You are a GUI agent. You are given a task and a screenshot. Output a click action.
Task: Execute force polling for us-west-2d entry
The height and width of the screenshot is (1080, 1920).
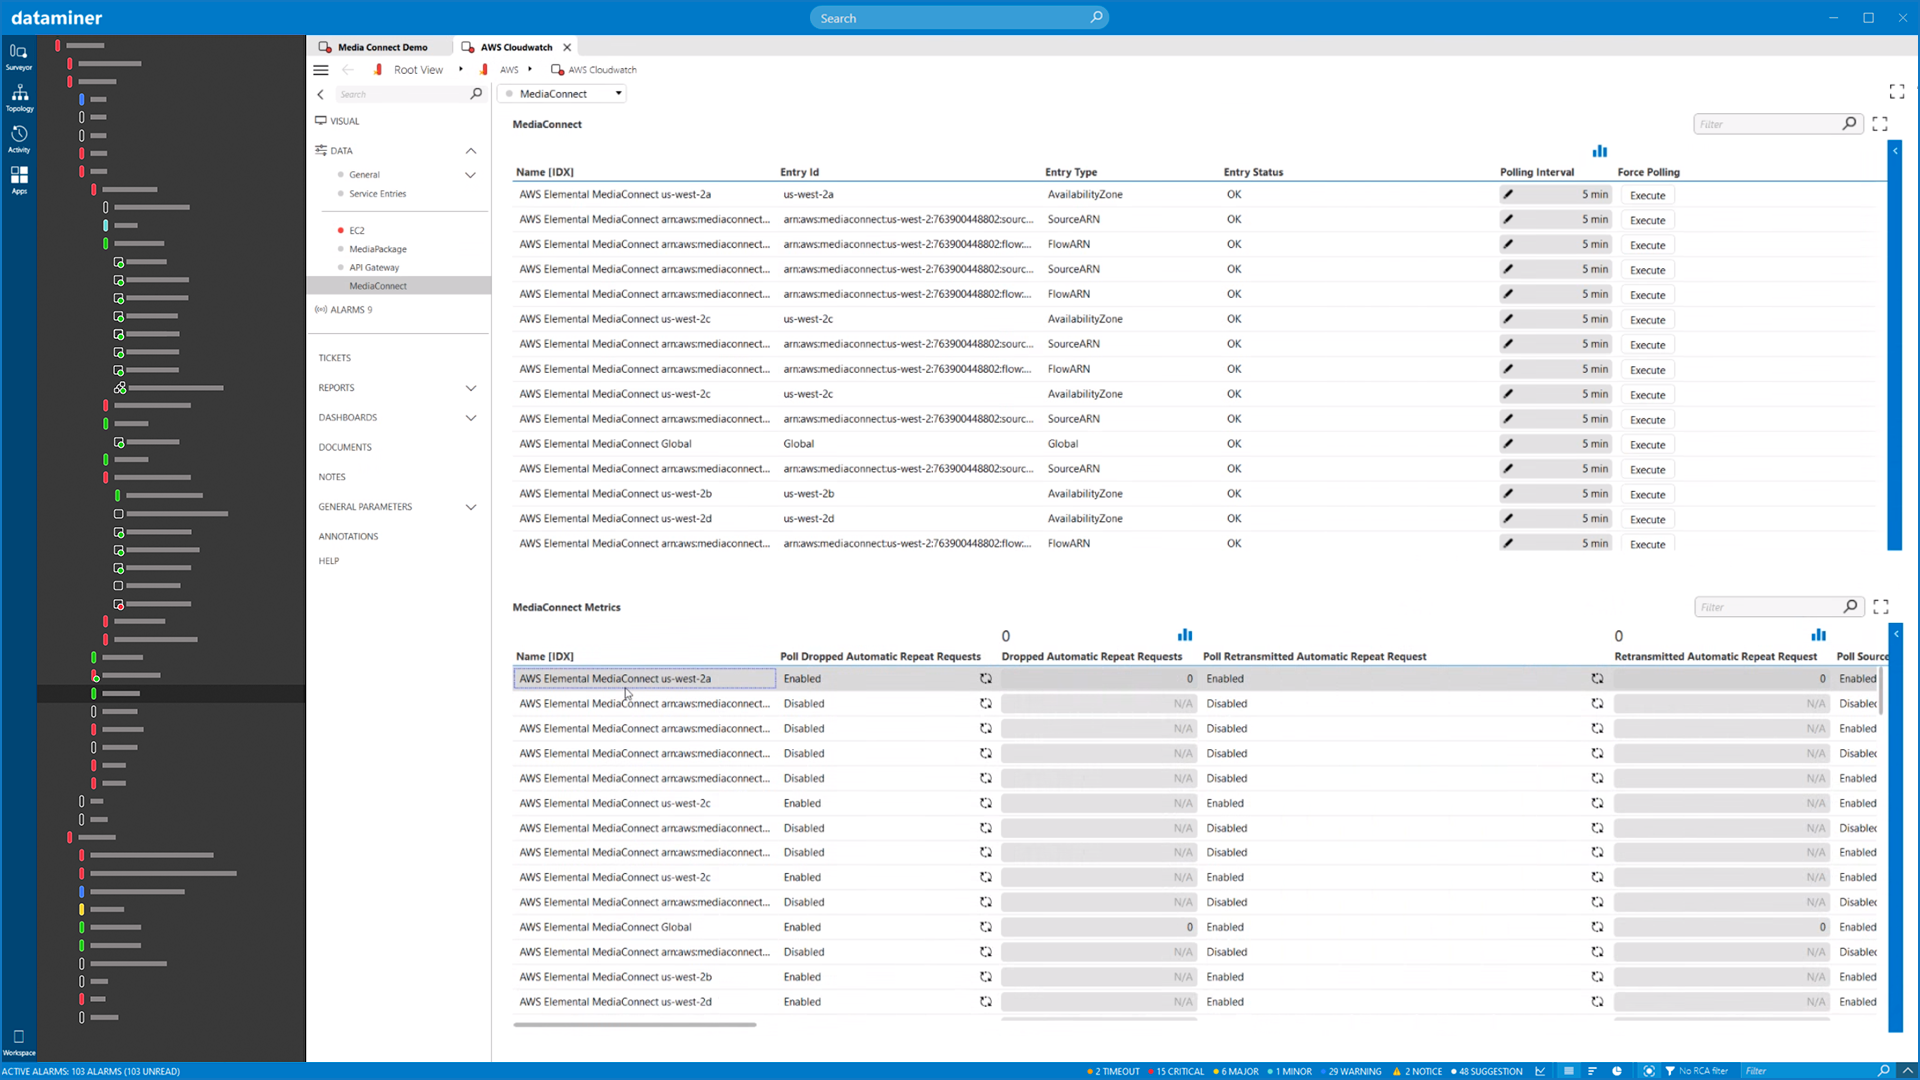coord(1647,520)
